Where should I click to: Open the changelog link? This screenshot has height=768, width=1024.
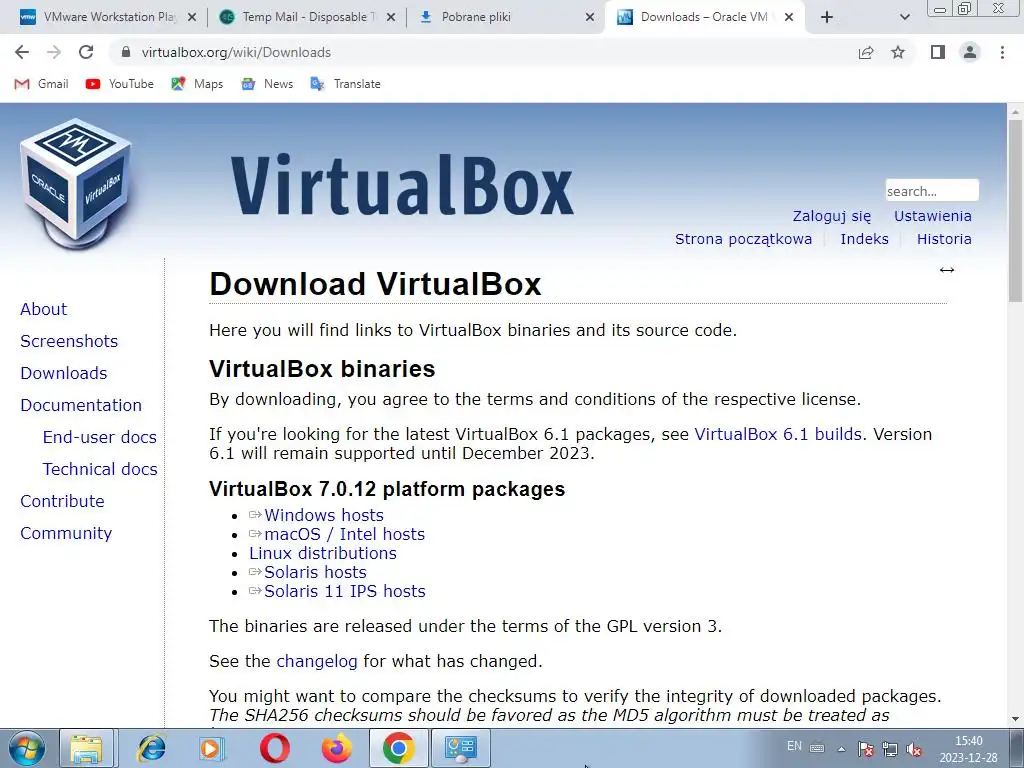click(x=317, y=662)
